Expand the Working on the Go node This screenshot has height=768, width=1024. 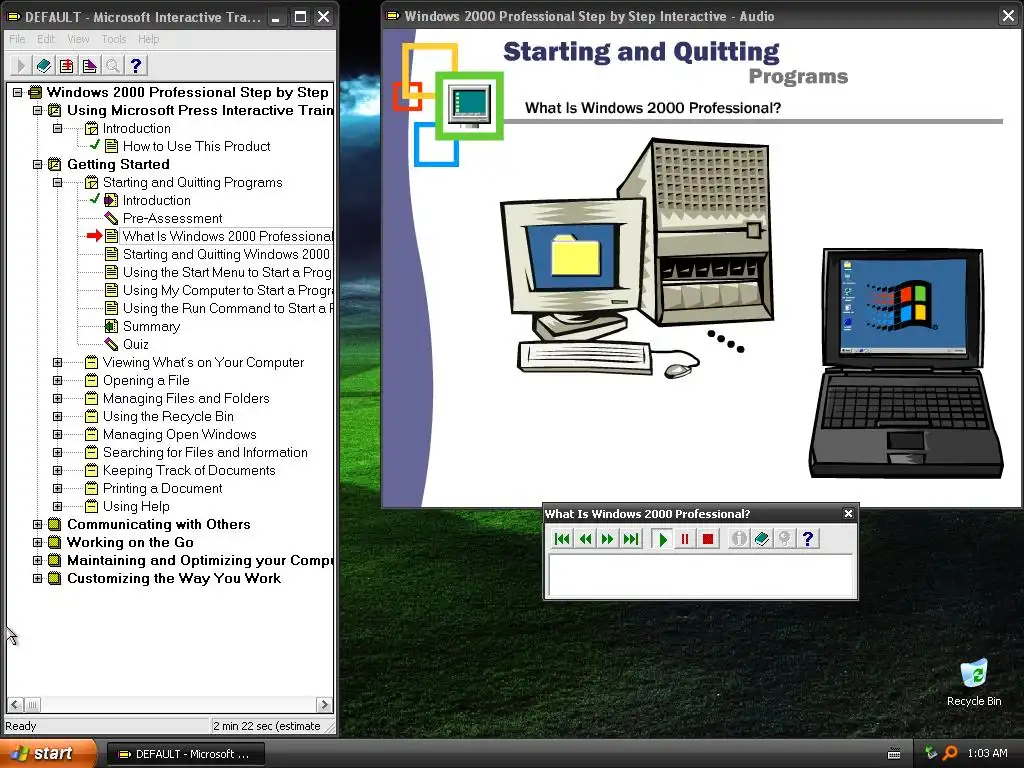38,543
